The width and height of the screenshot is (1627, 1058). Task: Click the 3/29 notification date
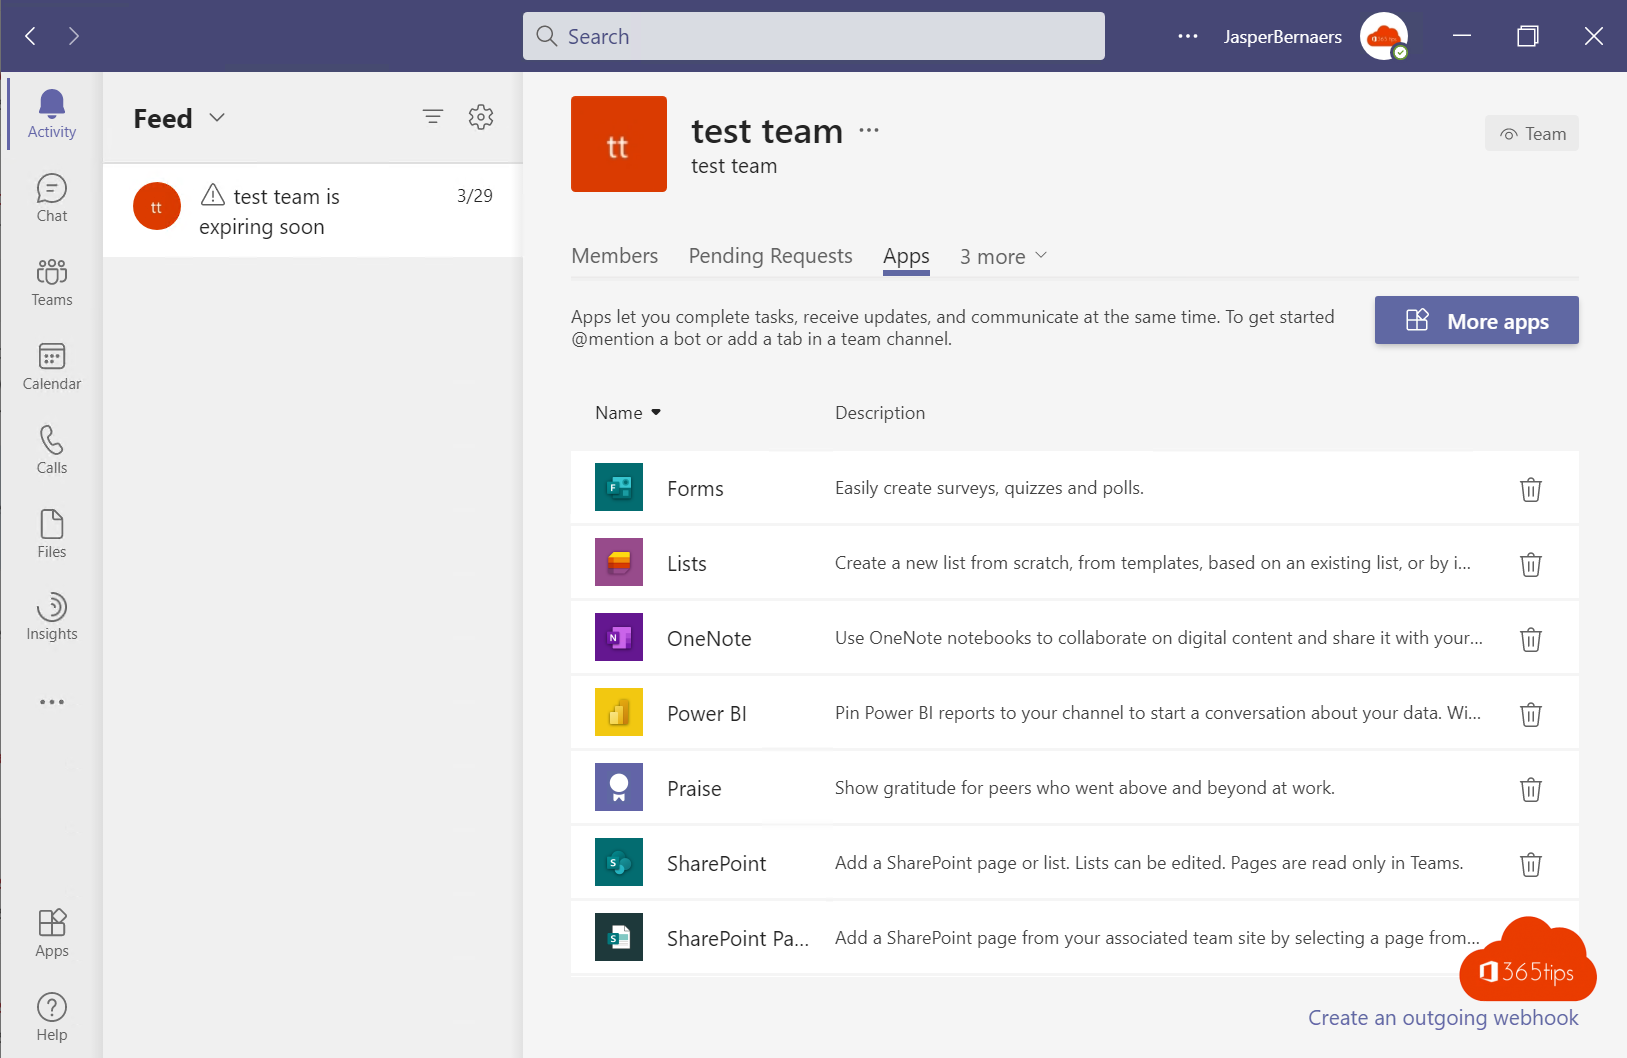tap(475, 196)
